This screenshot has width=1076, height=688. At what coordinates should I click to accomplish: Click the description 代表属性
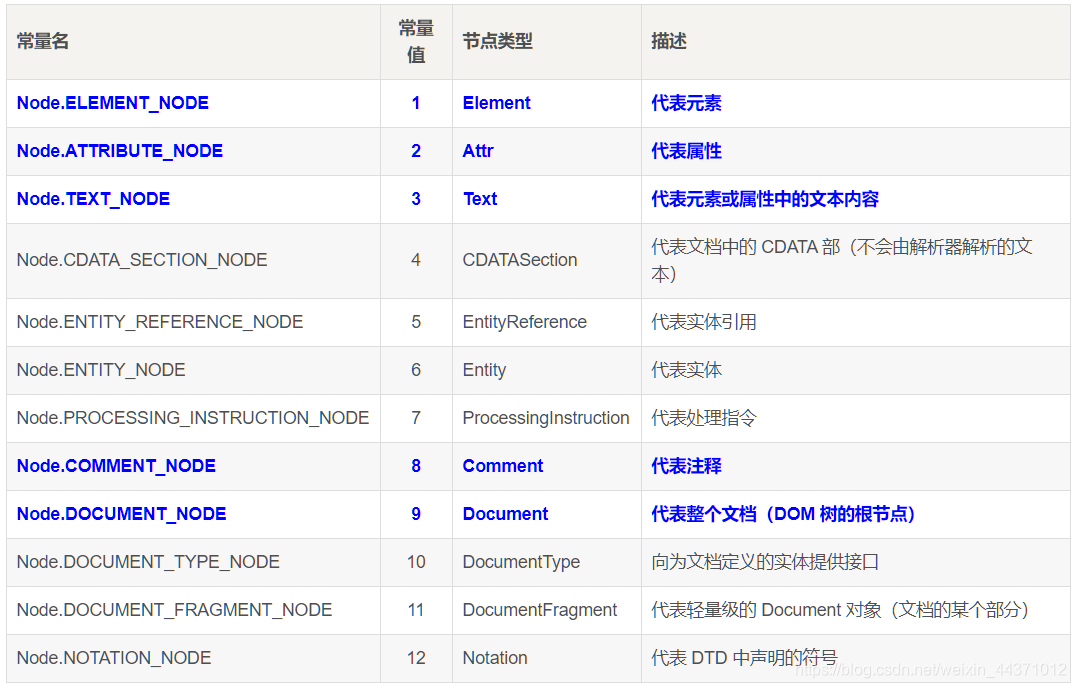pyautogui.click(x=686, y=151)
